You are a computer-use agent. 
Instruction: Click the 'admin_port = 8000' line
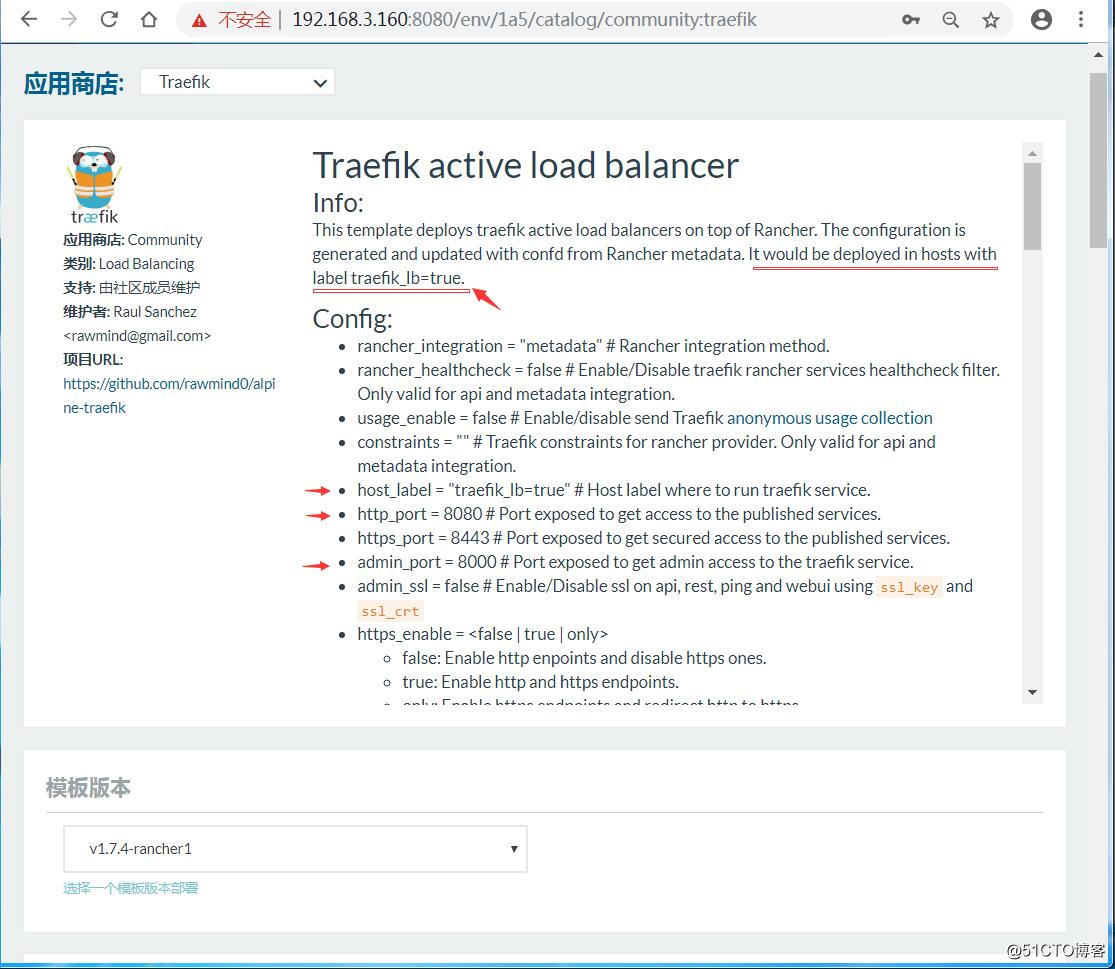point(635,562)
